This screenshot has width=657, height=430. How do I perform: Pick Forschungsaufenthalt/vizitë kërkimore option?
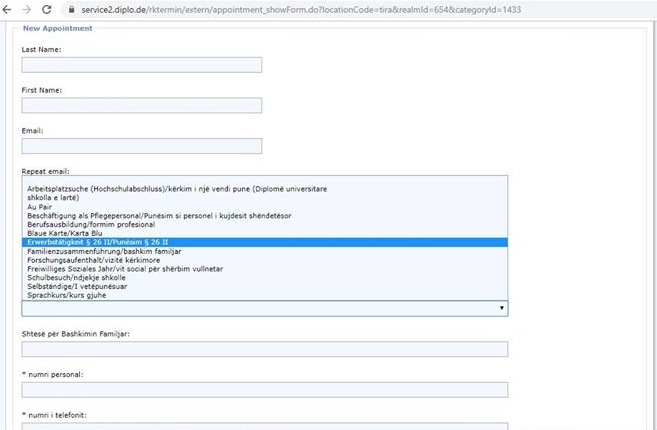[x=265, y=260]
